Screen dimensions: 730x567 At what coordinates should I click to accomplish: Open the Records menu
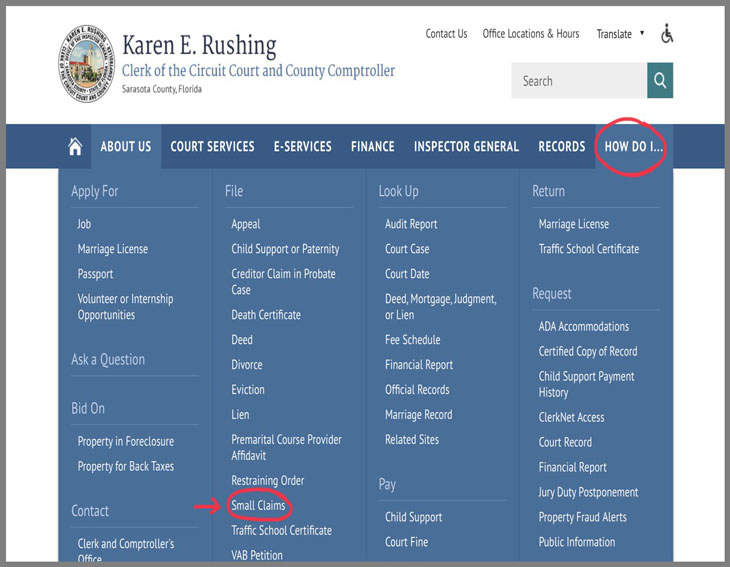click(561, 146)
